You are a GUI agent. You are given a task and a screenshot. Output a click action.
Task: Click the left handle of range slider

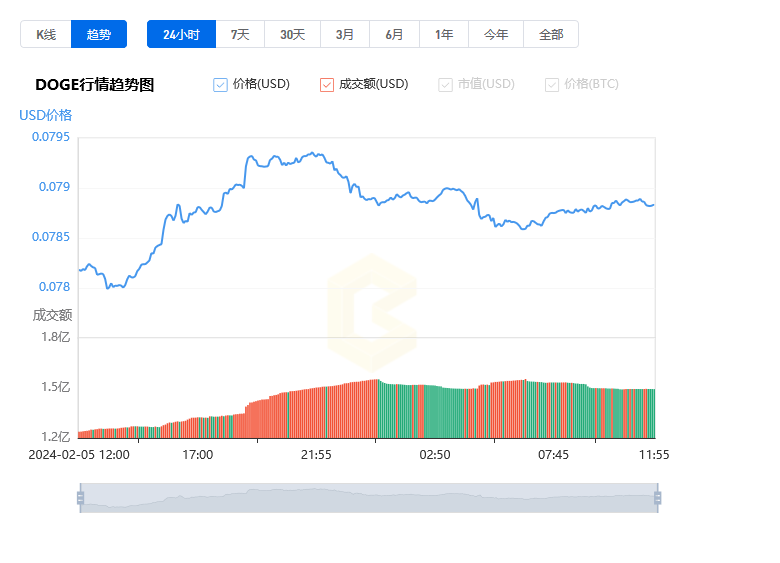click(81, 498)
